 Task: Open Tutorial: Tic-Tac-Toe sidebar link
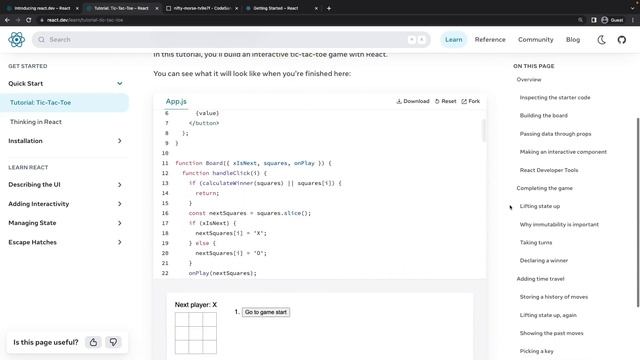tap(64, 102)
